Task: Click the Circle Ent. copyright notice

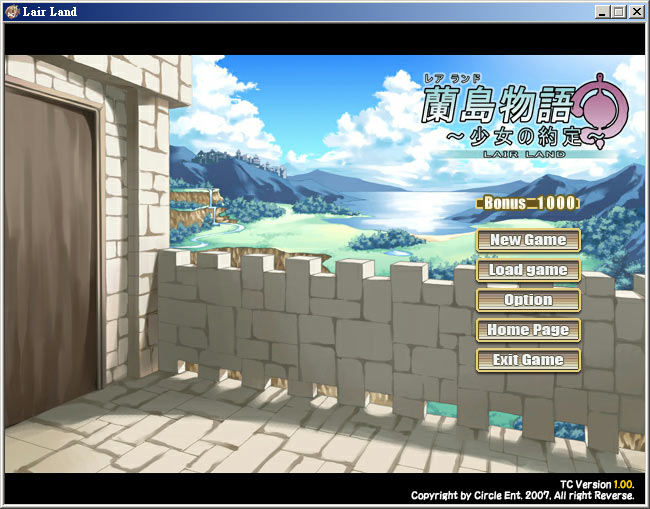Action: point(522,495)
